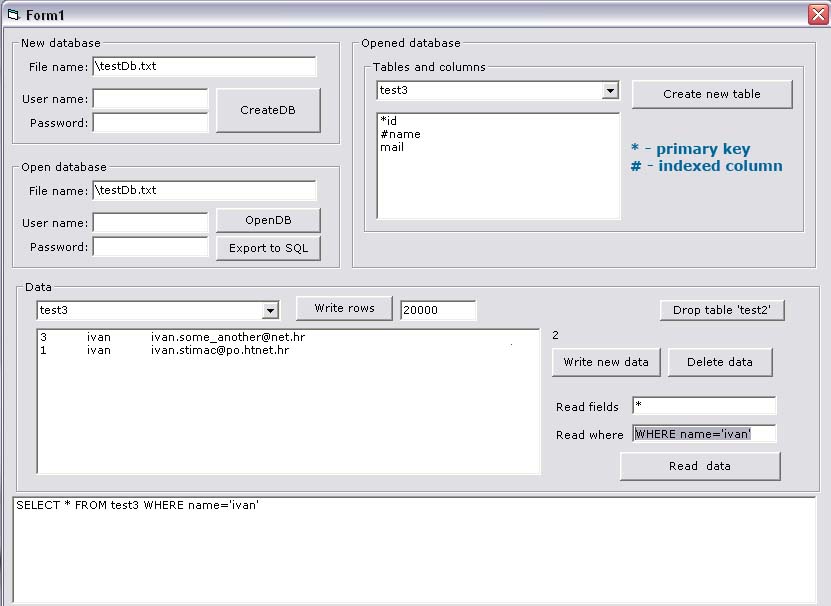Select the #name column in list
The width and height of the screenshot is (831, 606).
401,134
